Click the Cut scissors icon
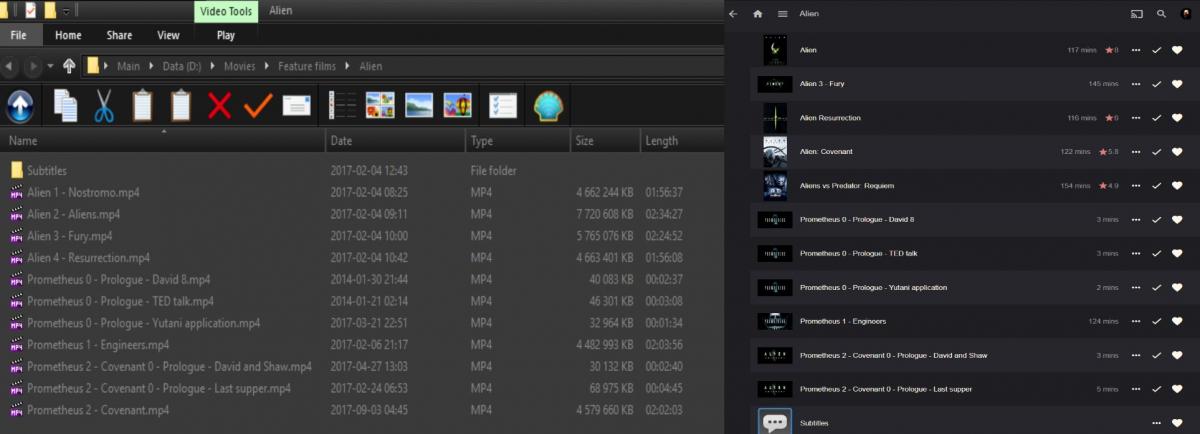Screen dimensions: 1200x434 pos(104,105)
